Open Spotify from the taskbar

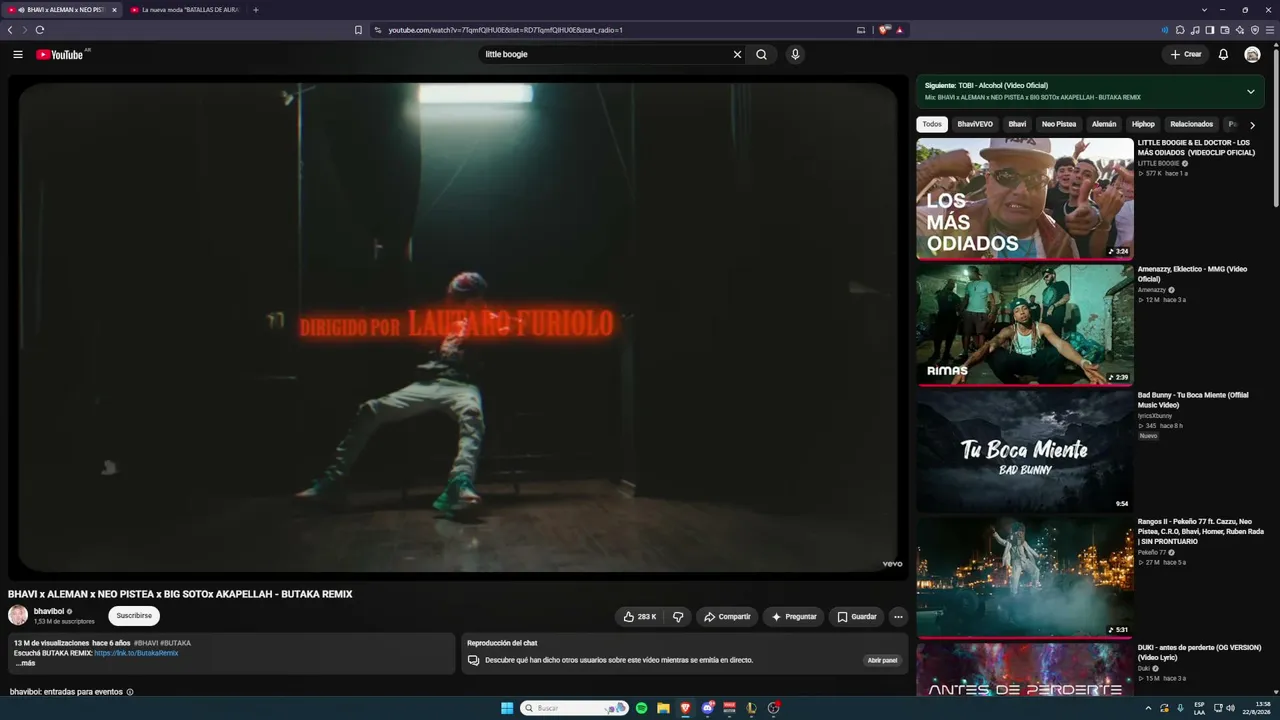point(641,708)
